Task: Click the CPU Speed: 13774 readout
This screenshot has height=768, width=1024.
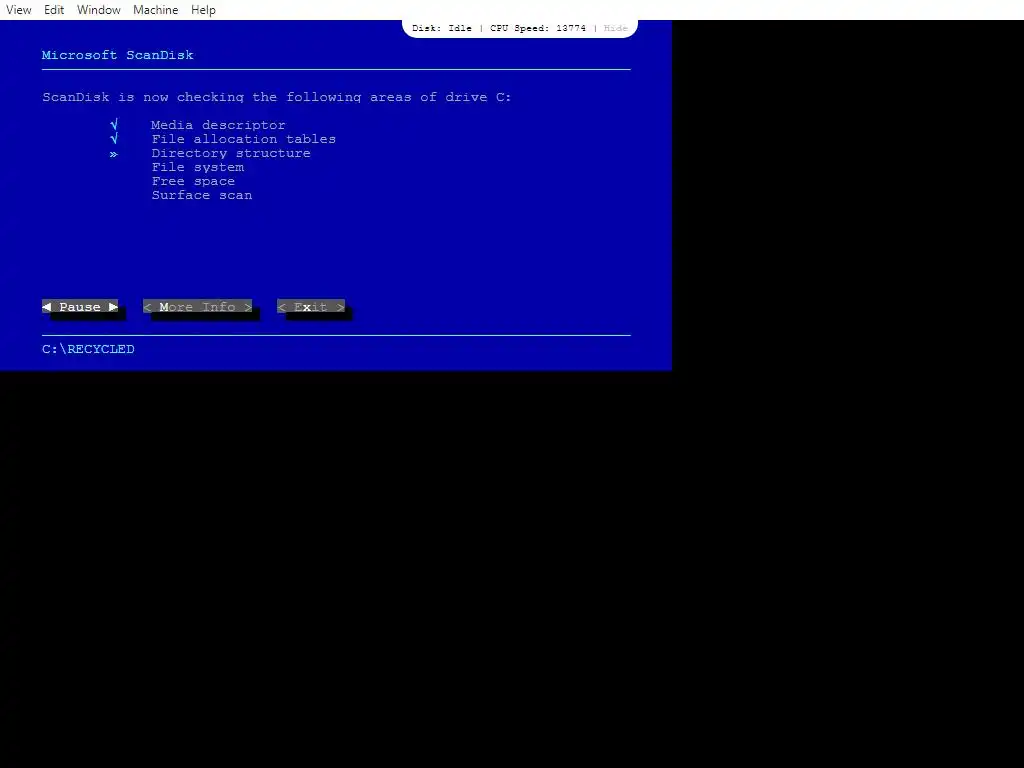Action: click(x=537, y=28)
